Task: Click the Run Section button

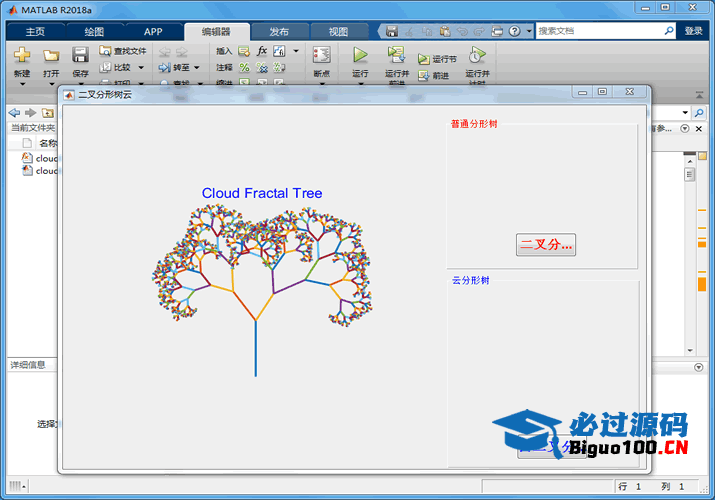Action: [437, 59]
